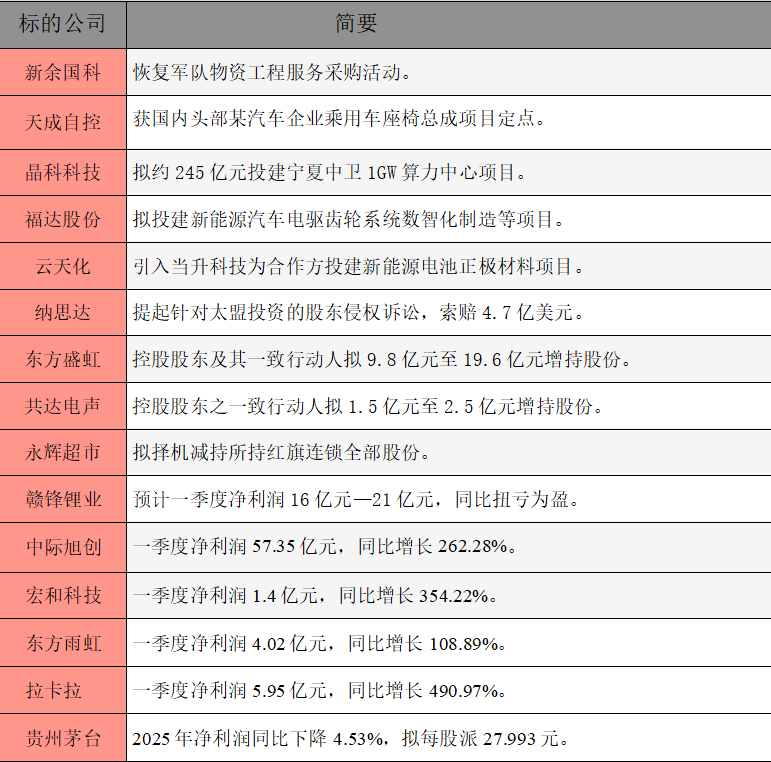This screenshot has width=771, height=762.
Task: Select summary 2025年净利润同比下降4.53%
Action: (449, 738)
